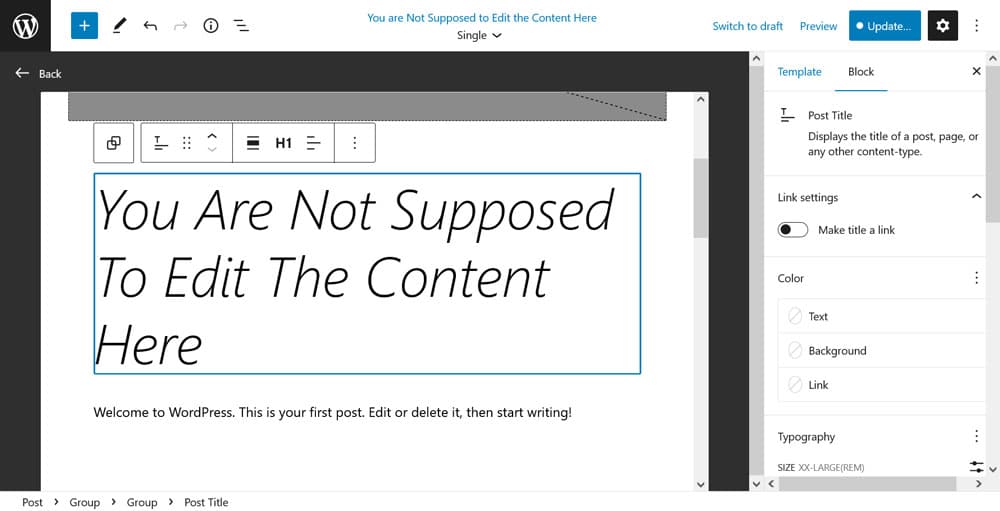
Task: Open the List View icon
Action: click(241, 26)
